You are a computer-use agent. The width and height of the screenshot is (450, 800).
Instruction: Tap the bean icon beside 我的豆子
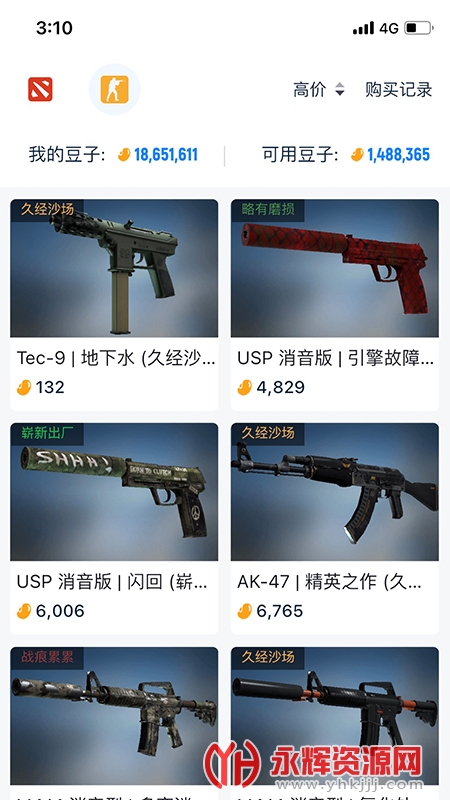click(x=124, y=155)
